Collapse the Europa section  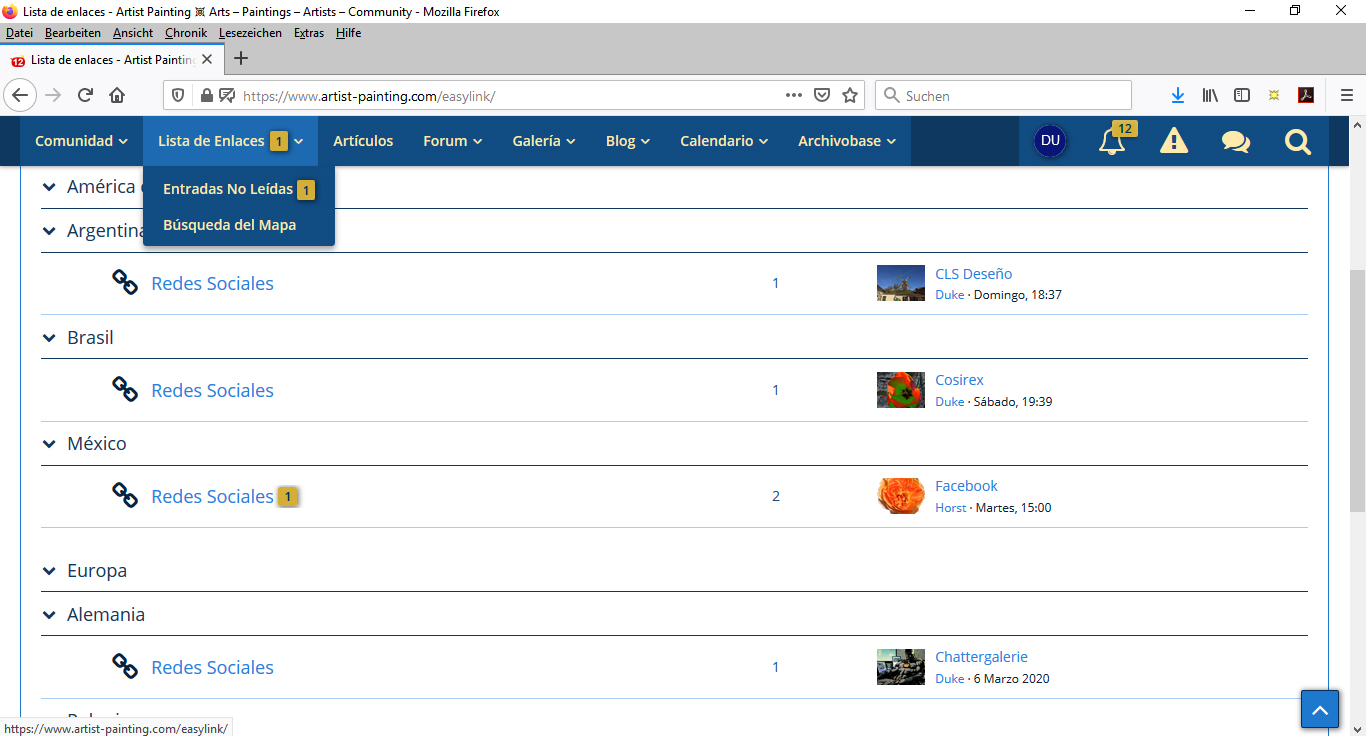[49, 571]
